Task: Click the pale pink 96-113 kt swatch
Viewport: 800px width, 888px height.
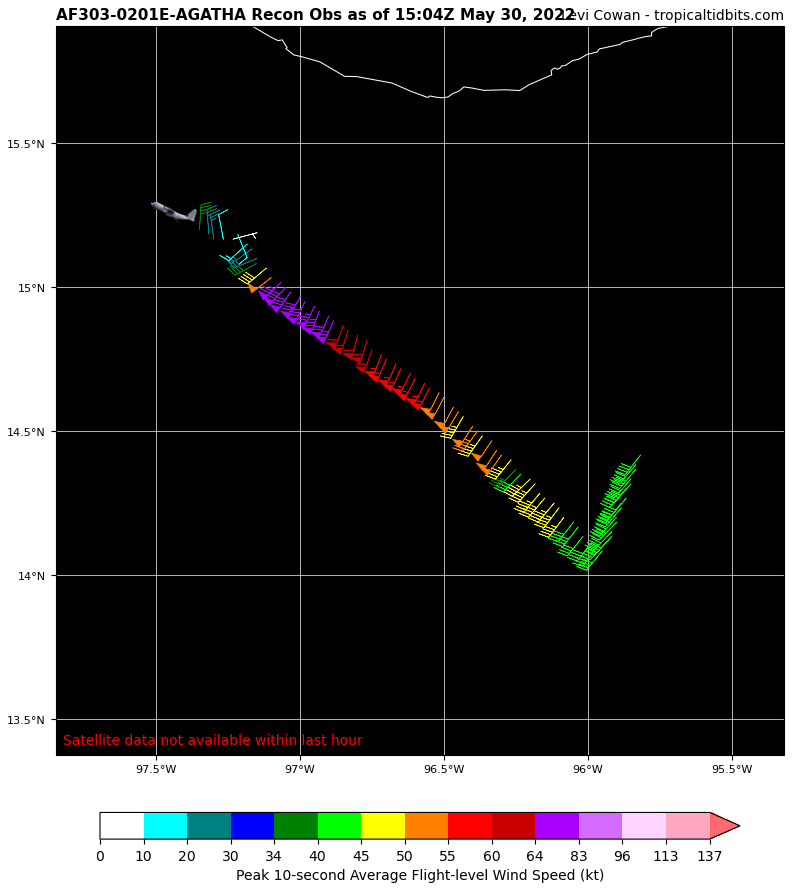Action: (x=644, y=825)
